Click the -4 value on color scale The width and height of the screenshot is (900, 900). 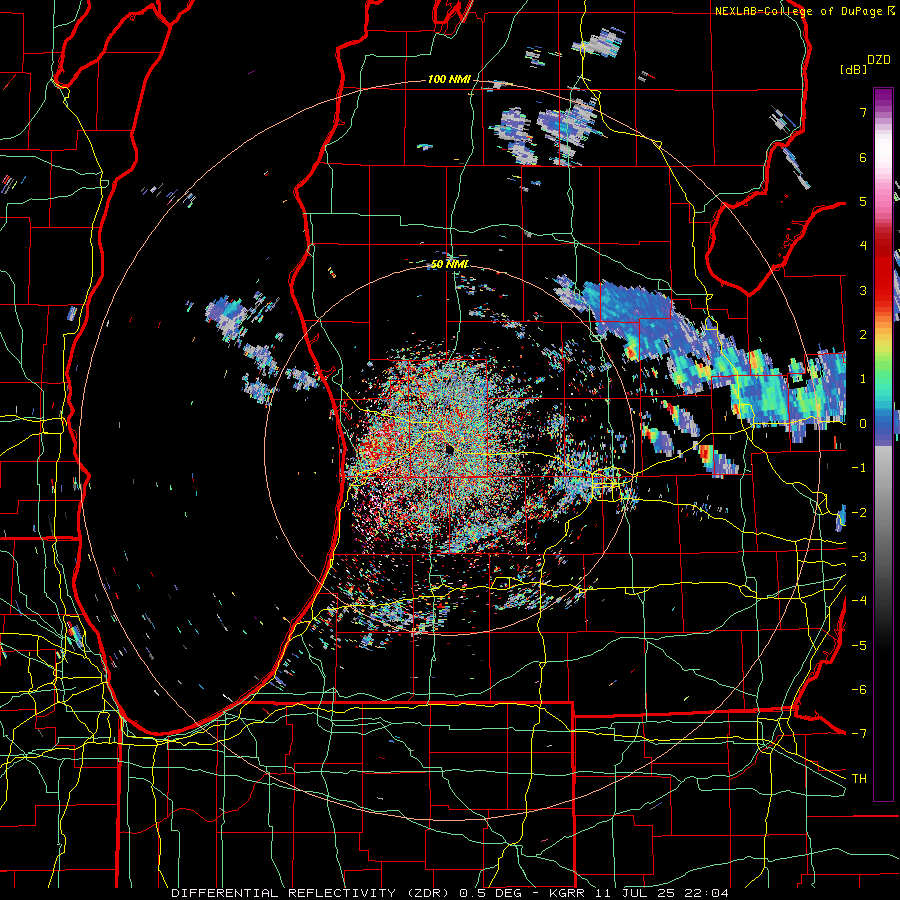859,601
